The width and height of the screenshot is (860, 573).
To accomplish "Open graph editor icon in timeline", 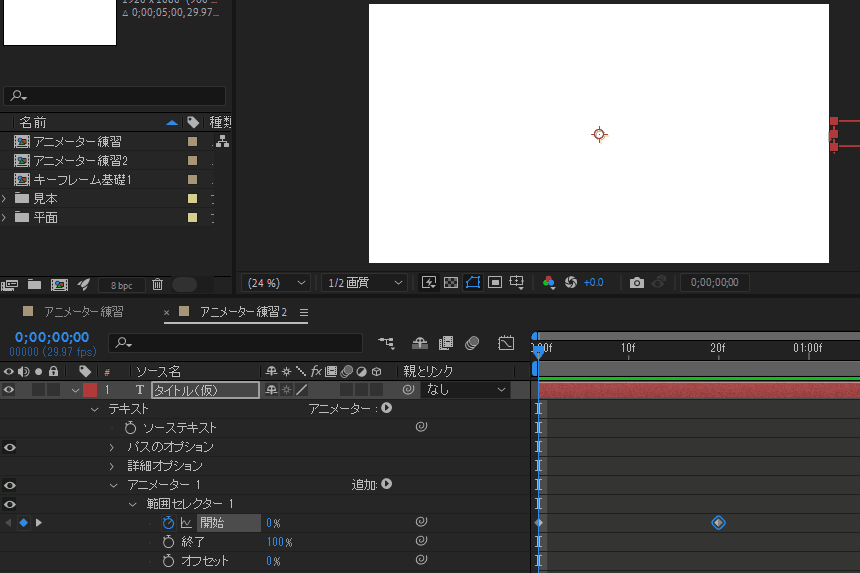I will coord(506,343).
